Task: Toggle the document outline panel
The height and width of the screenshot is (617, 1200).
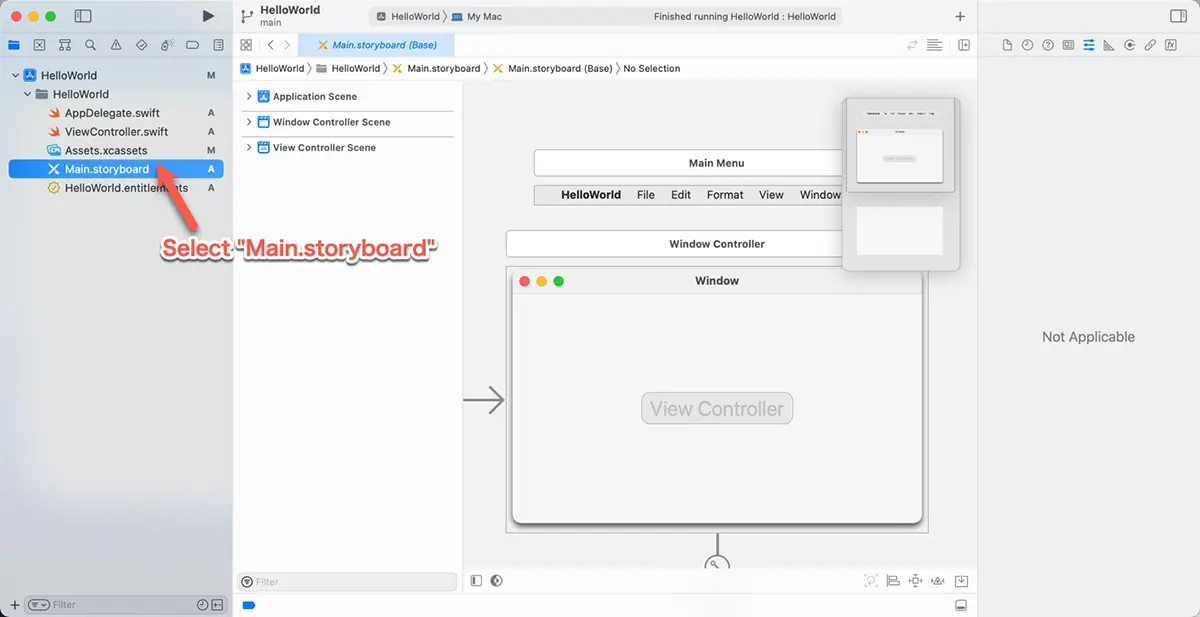Action: point(476,581)
